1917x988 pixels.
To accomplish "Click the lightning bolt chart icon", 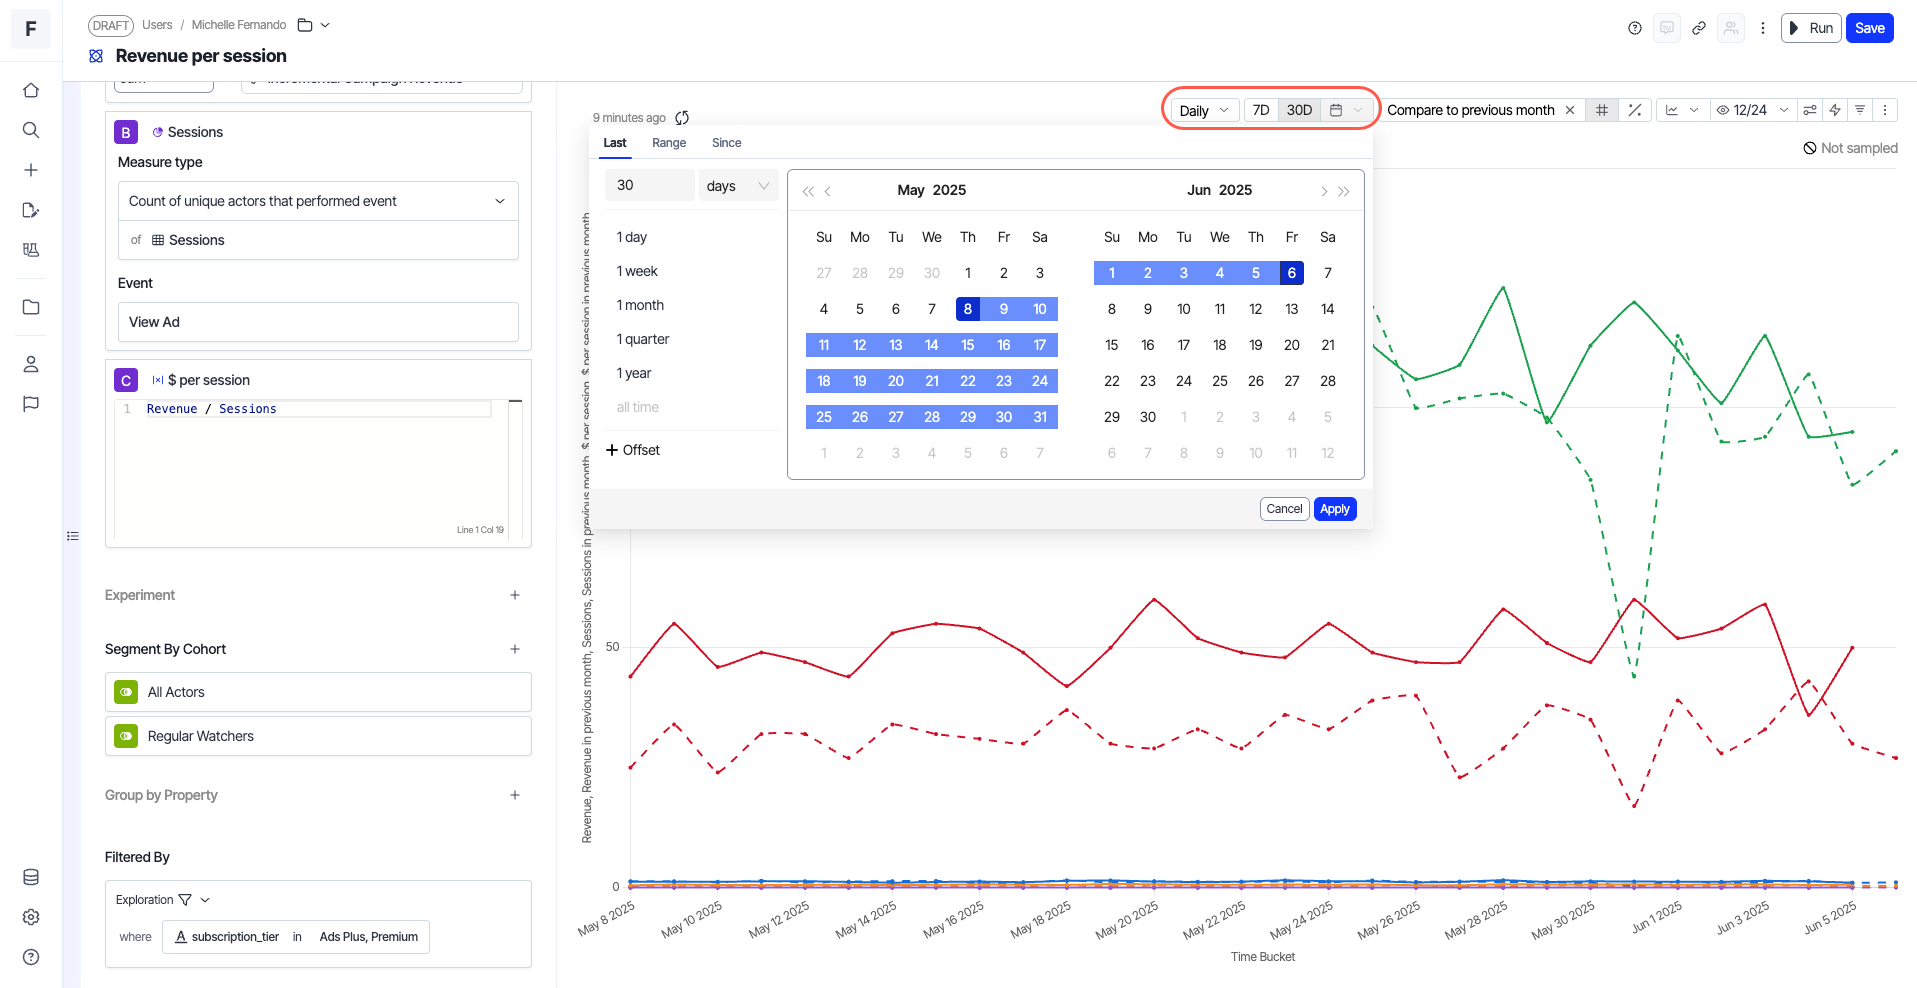I will point(1835,110).
